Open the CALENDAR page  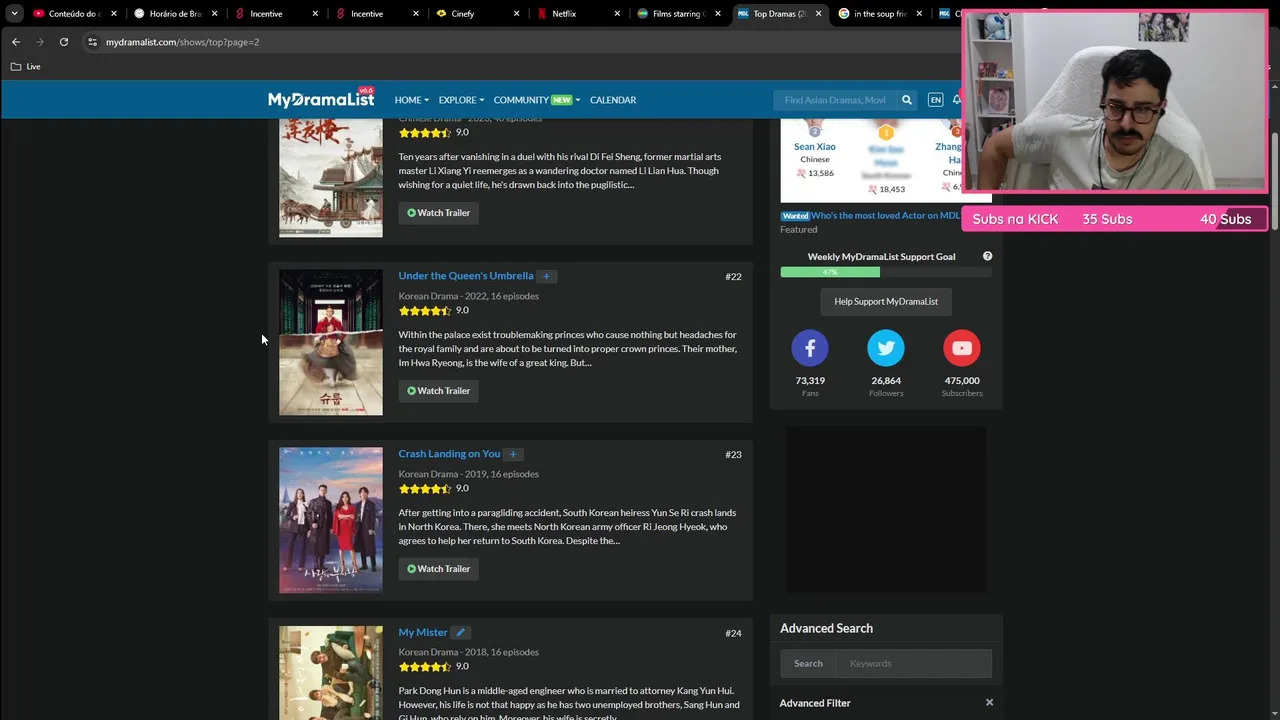pos(613,100)
